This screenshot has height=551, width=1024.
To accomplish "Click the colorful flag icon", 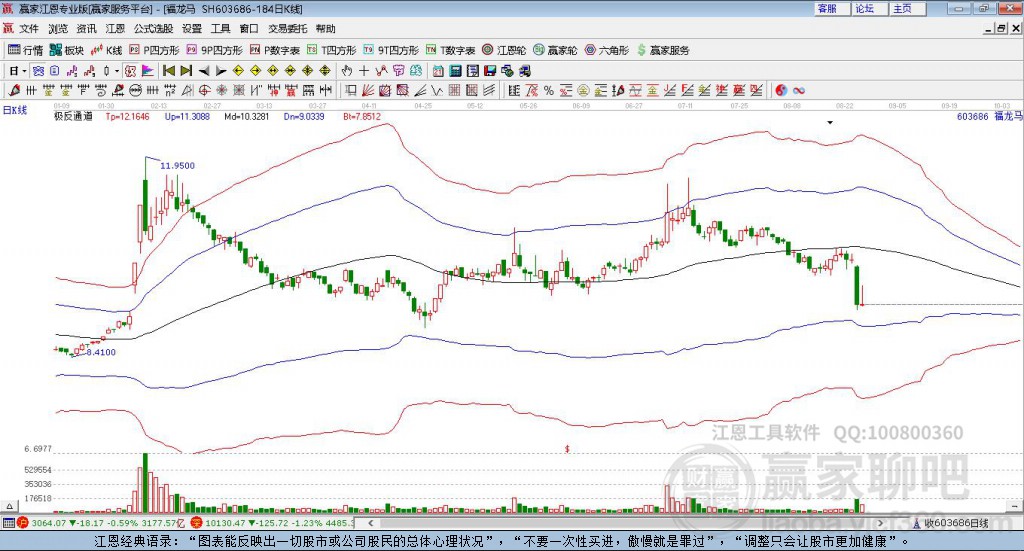I will pos(148,71).
